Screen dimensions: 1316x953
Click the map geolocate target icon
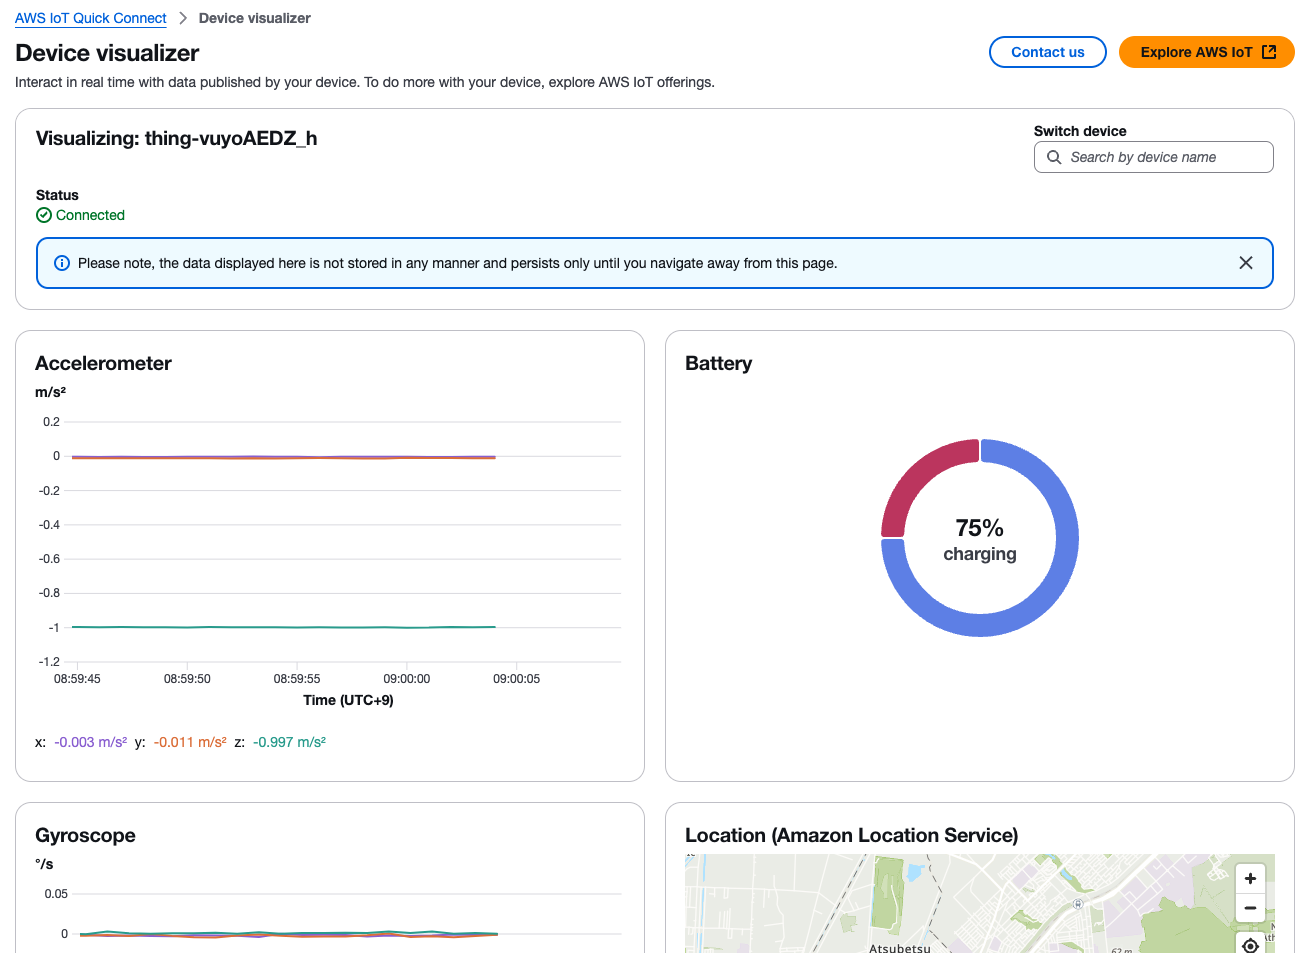tap(1250, 944)
